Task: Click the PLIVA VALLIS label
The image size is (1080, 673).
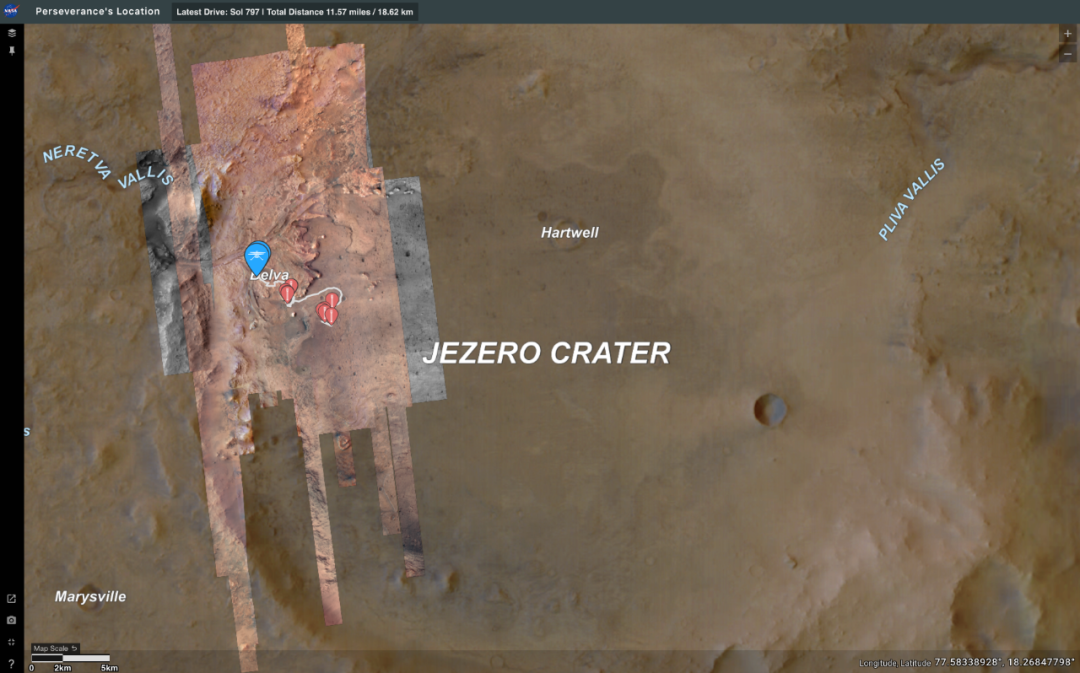Action: (x=911, y=199)
